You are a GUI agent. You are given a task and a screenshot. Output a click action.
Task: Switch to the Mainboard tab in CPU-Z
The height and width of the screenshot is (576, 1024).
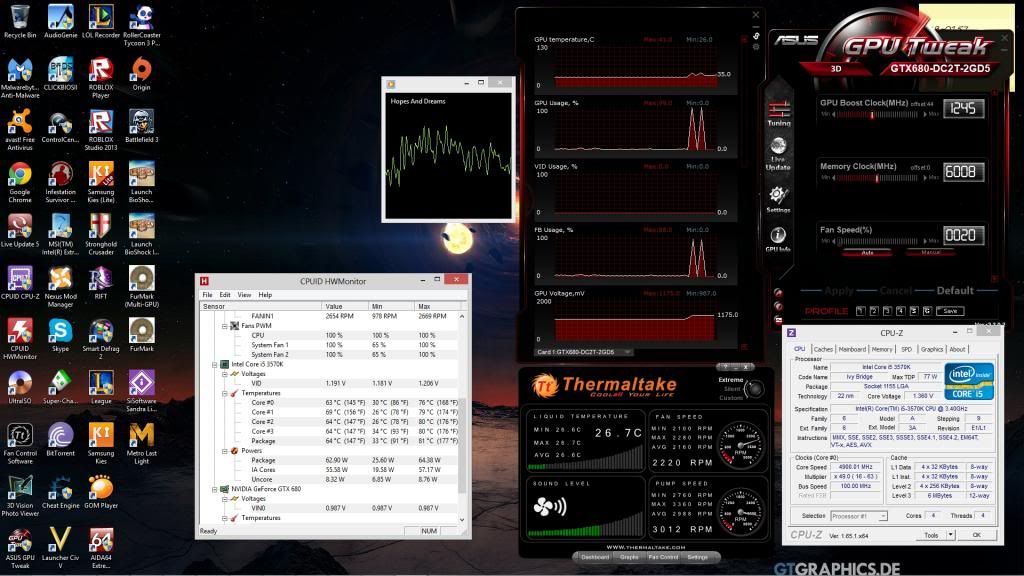852,349
